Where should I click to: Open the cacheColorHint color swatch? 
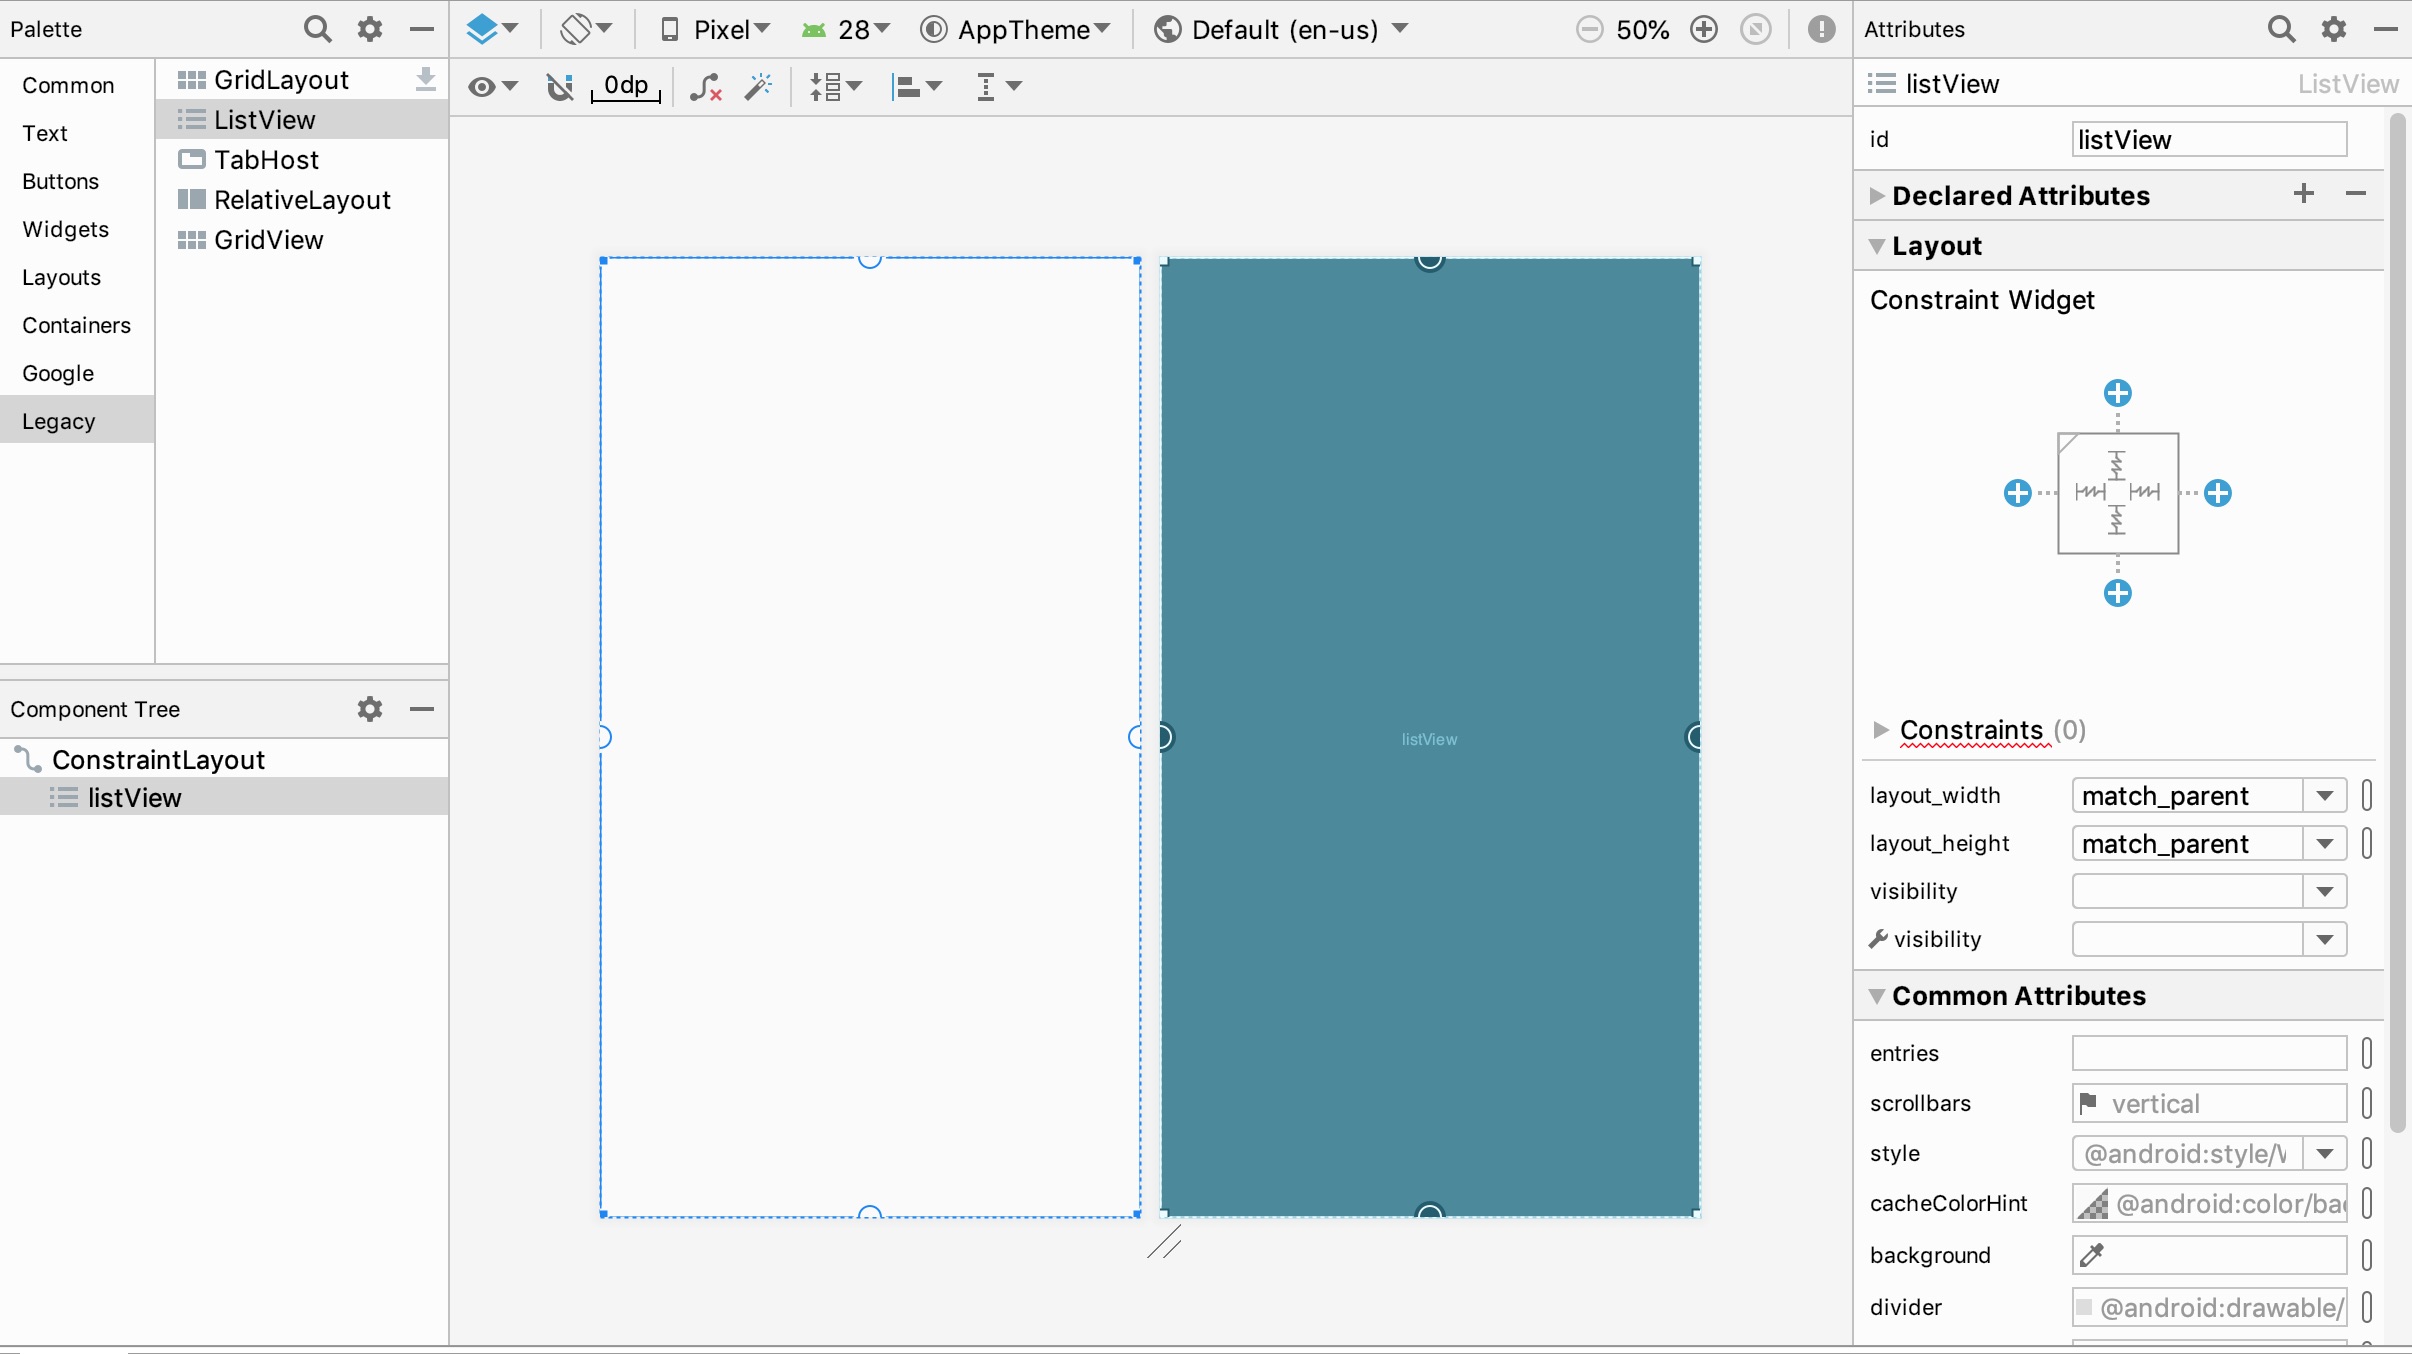(x=2094, y=1204)
